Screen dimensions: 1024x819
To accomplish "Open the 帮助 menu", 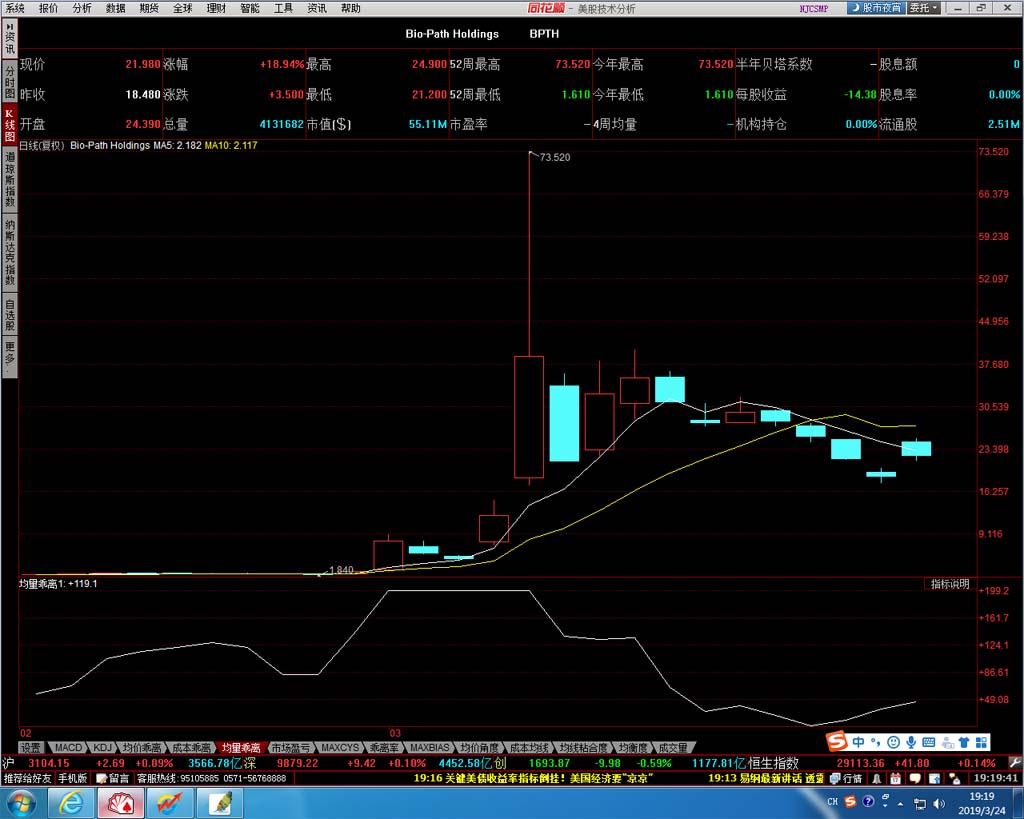I will pyautogui.click(x=351, y=8).
